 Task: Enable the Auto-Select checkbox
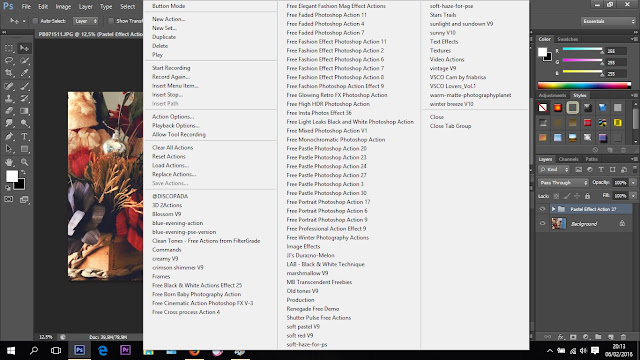tap(35, 21)
